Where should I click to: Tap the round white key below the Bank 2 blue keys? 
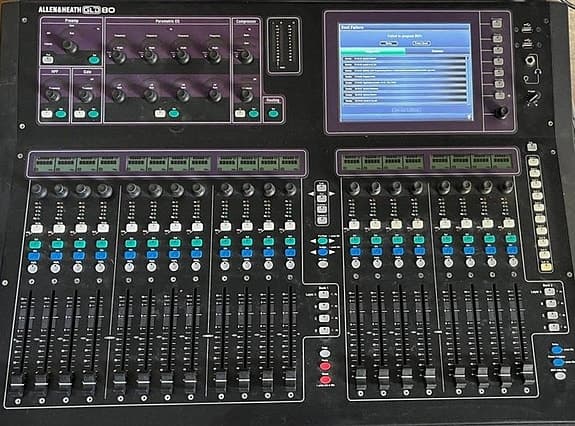(x=560, y=376)
